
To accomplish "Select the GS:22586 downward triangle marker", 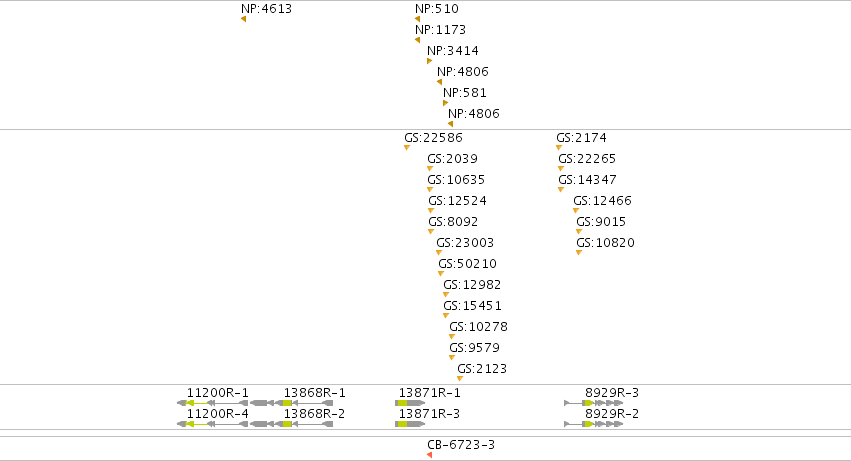I will point(407,148).
